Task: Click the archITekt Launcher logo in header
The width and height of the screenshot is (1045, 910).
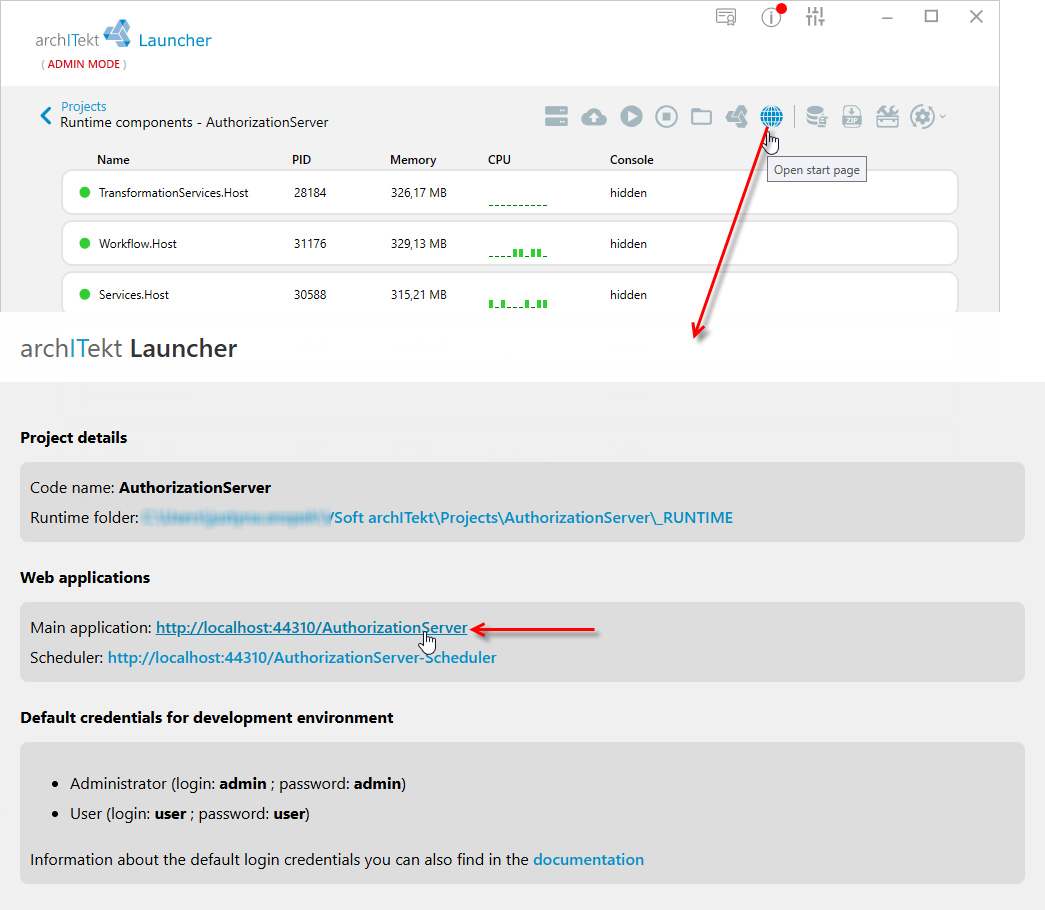Action: [123, 35]
